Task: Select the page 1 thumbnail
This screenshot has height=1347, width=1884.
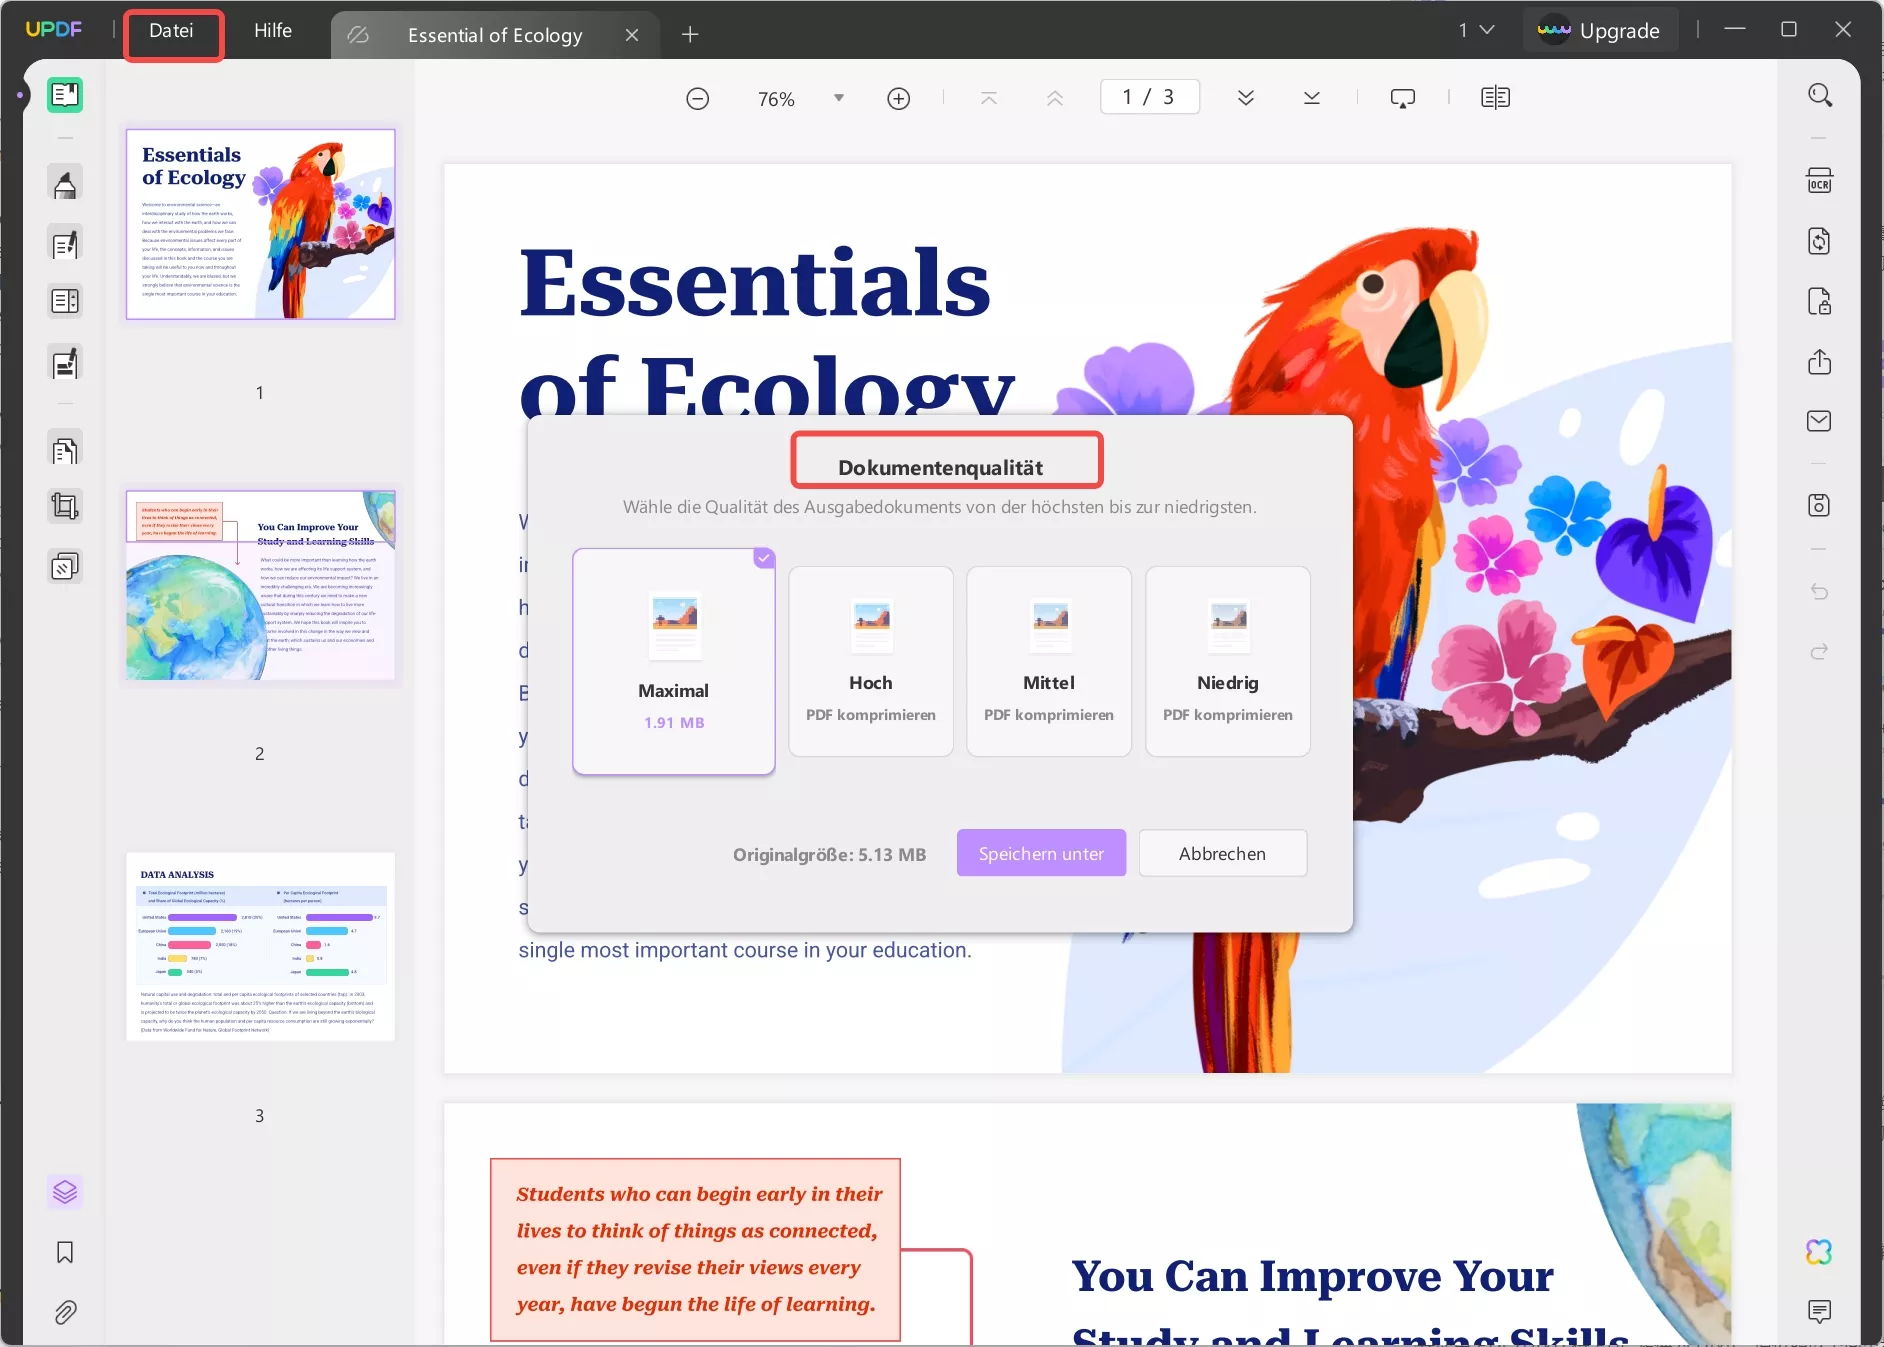Action: 261,225
